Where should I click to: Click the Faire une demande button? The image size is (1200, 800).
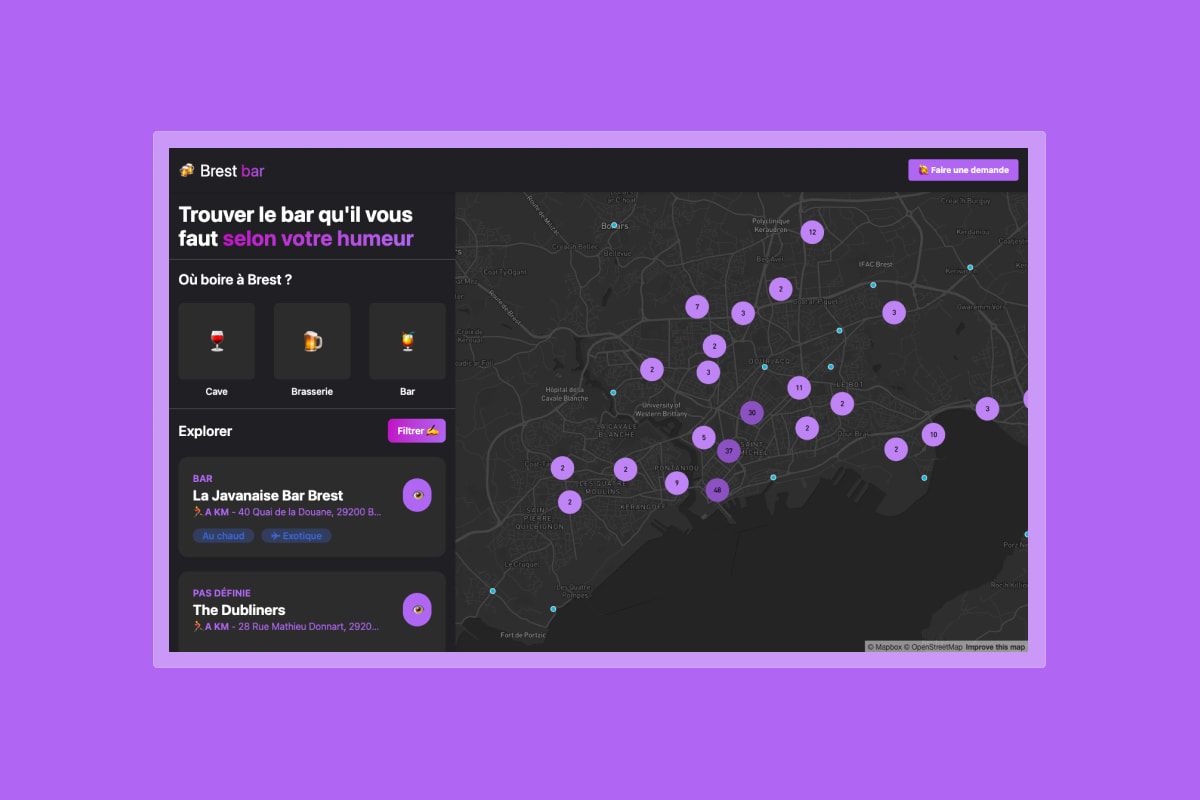[963, 170]
